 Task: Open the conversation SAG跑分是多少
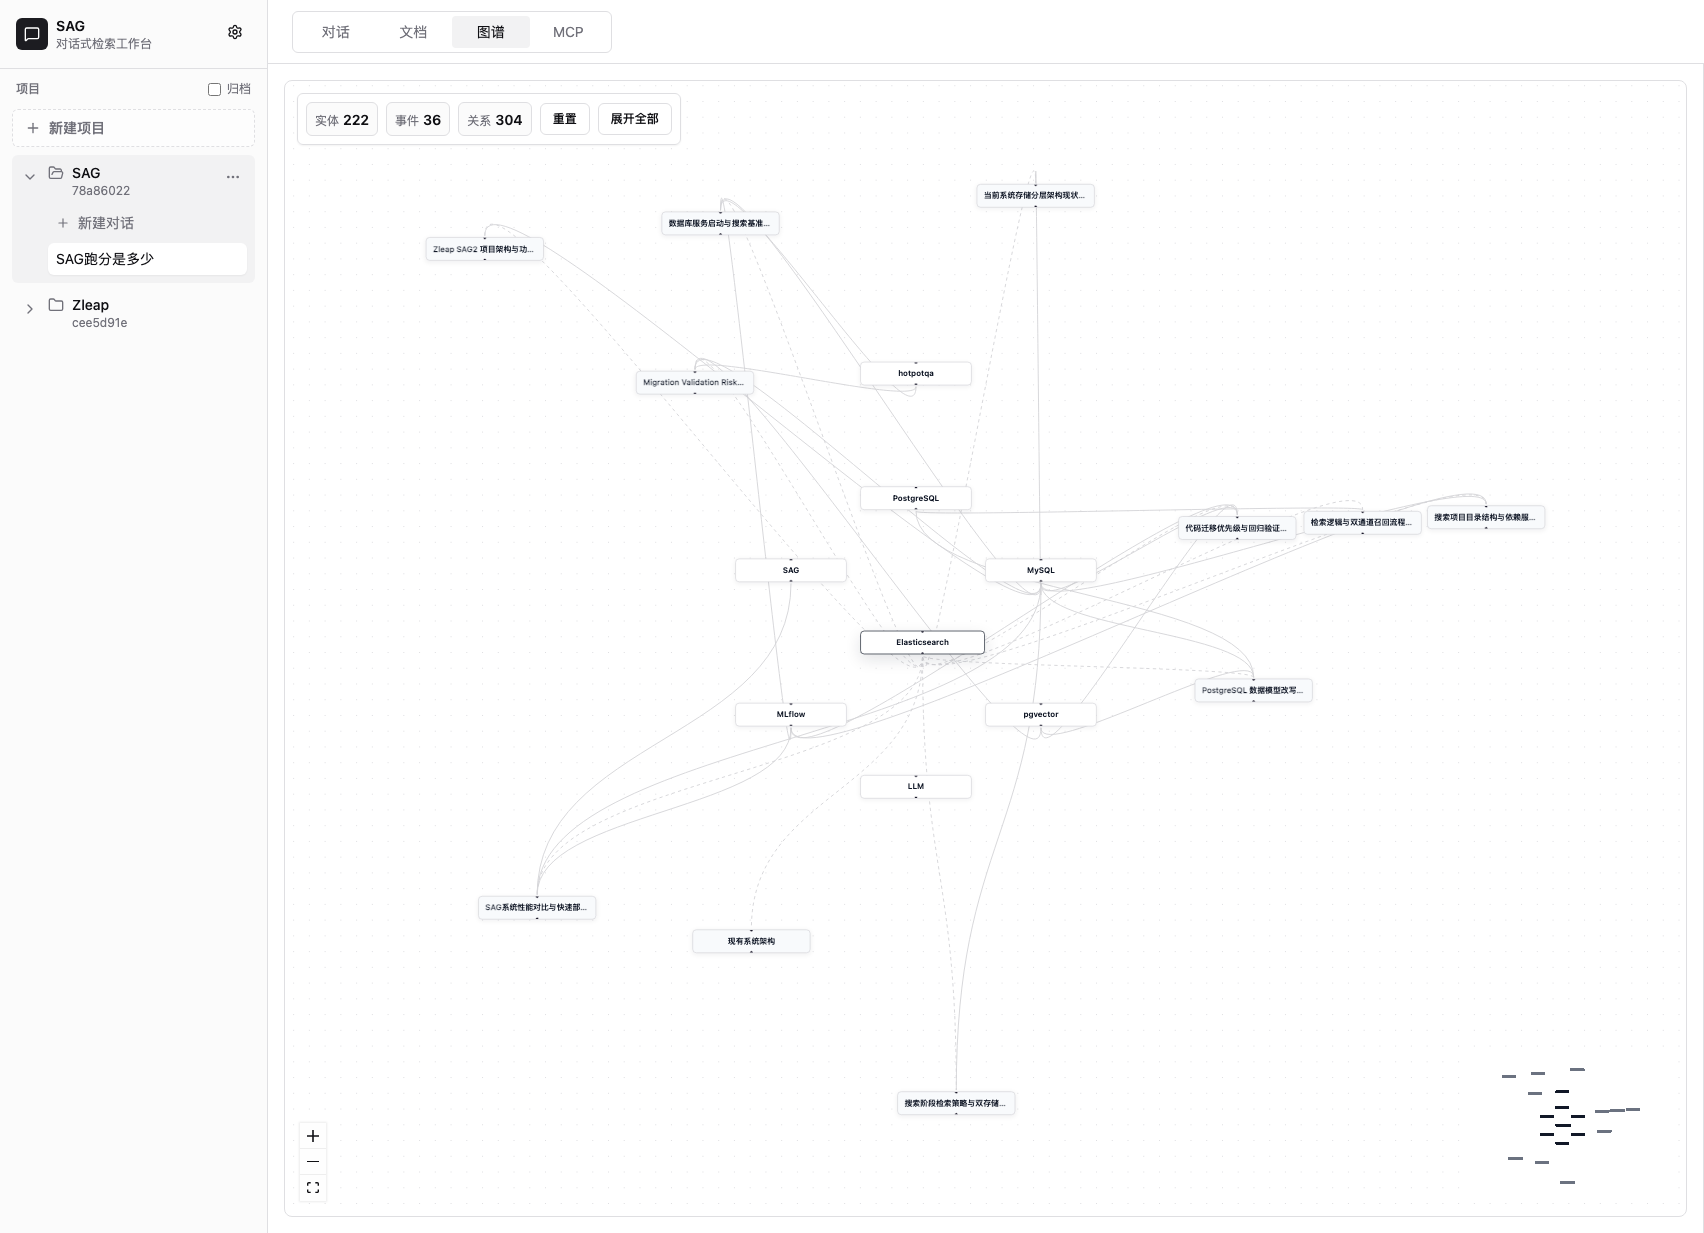point(147,259)
